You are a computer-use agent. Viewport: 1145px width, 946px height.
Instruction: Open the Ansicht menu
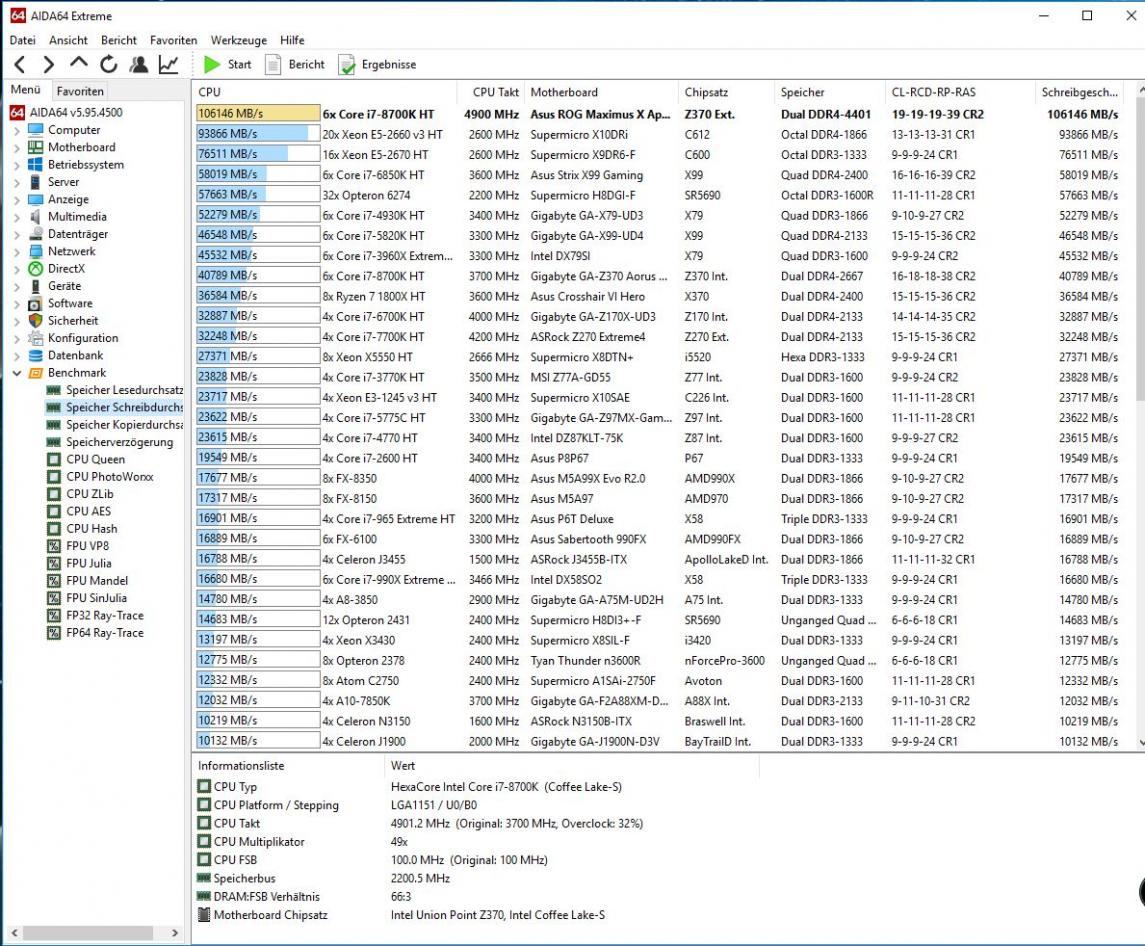[68, 40]
